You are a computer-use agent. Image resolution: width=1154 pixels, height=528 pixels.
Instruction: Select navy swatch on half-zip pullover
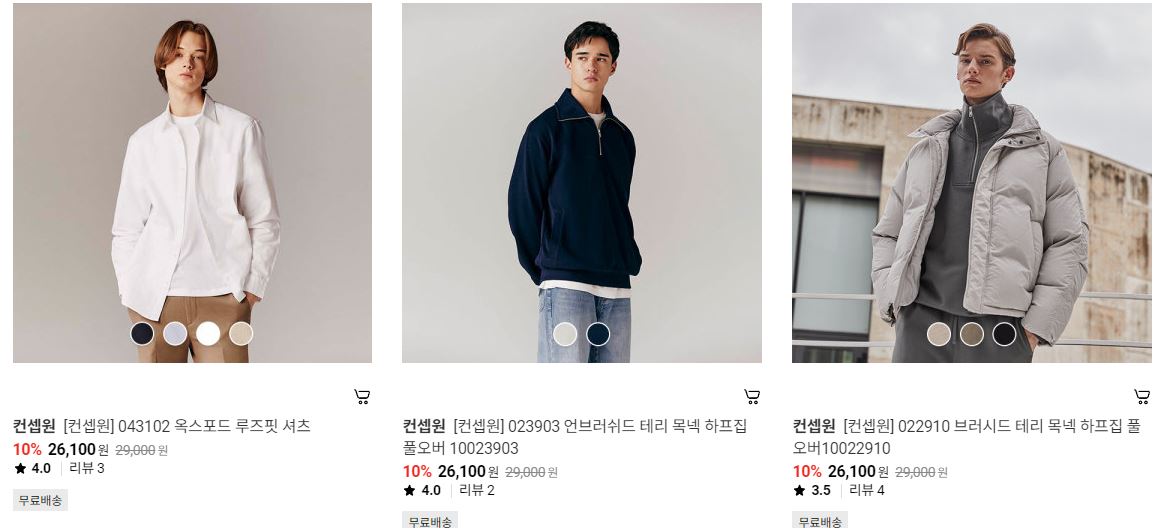[x=598, y=334]
